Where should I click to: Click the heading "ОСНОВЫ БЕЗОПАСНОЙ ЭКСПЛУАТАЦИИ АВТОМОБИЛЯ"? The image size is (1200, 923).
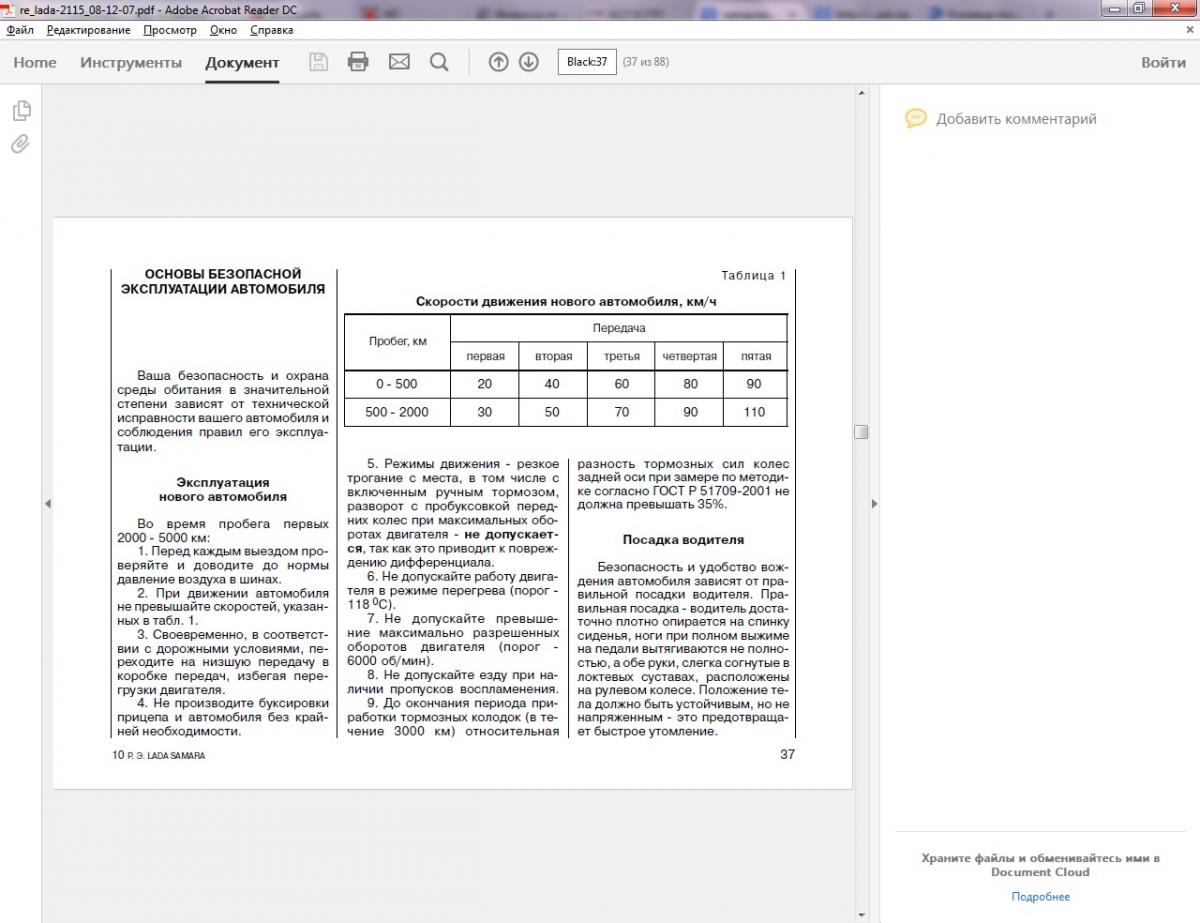(x=223, y=281)
